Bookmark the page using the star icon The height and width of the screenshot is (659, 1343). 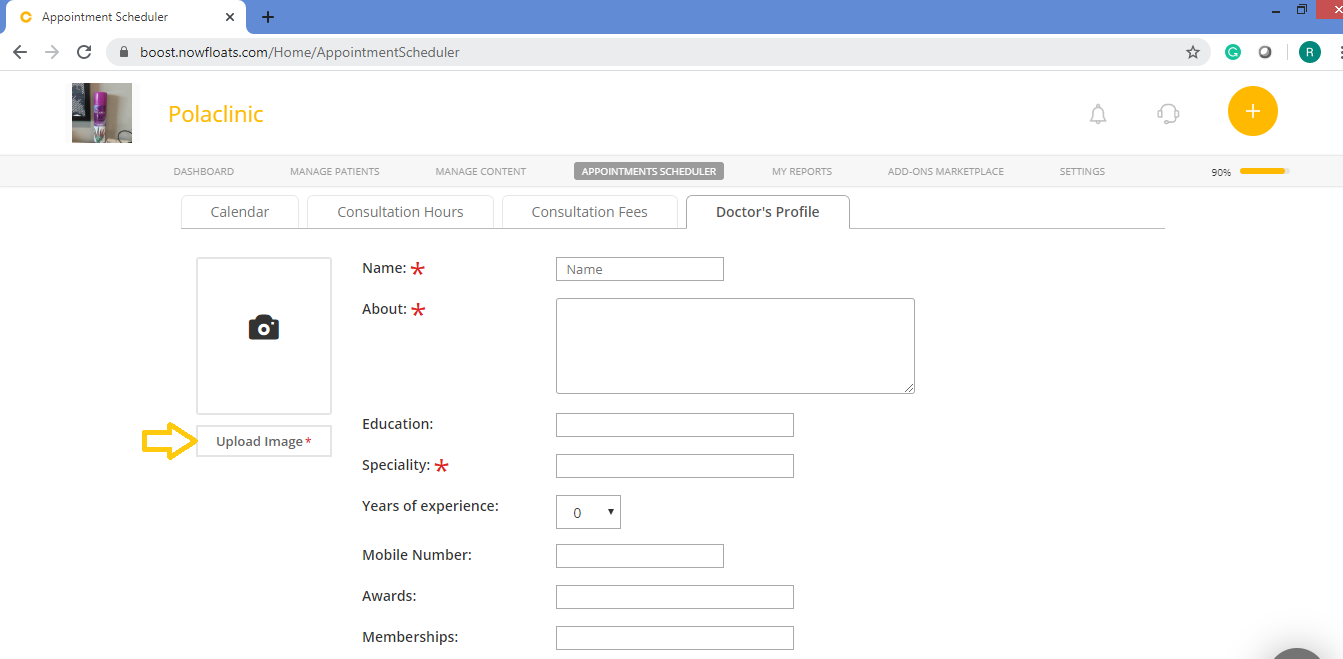[1192, 51]
